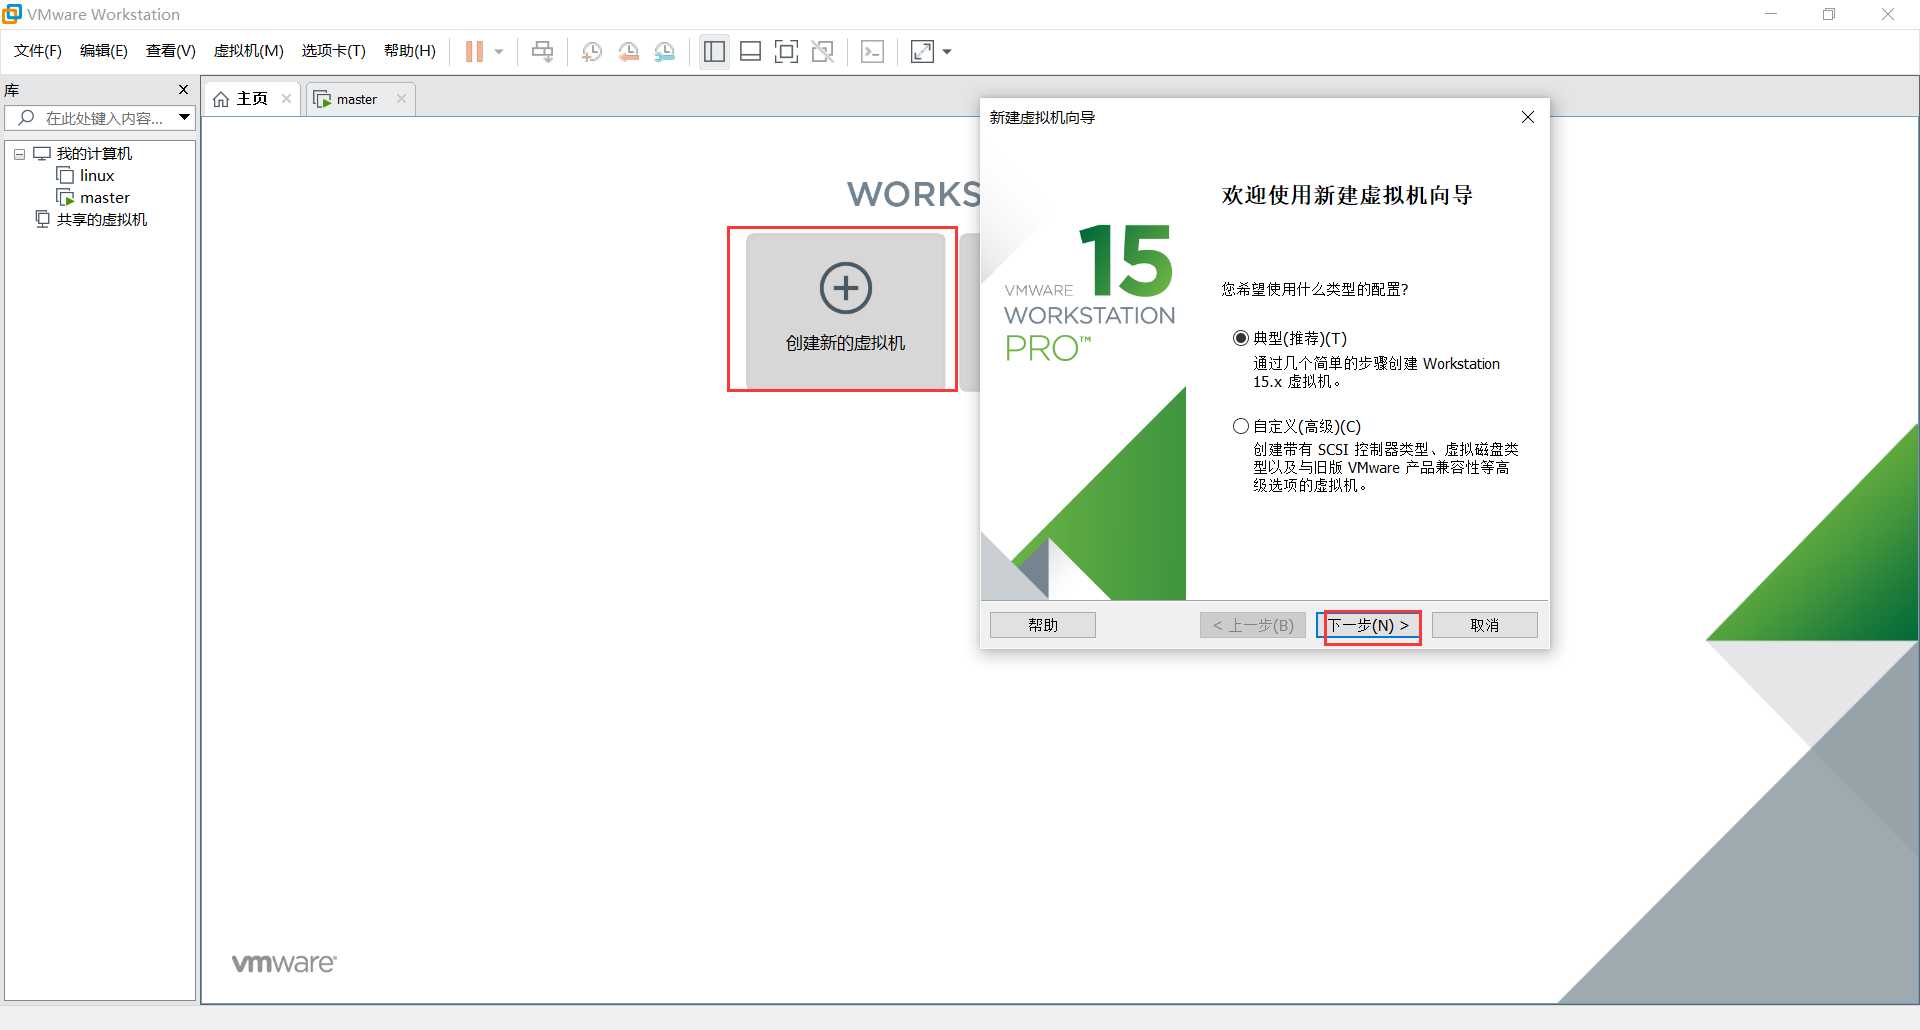
Task: Open the 帮助(H) menu
Action: pyautogui.click(x=410, y=51)
